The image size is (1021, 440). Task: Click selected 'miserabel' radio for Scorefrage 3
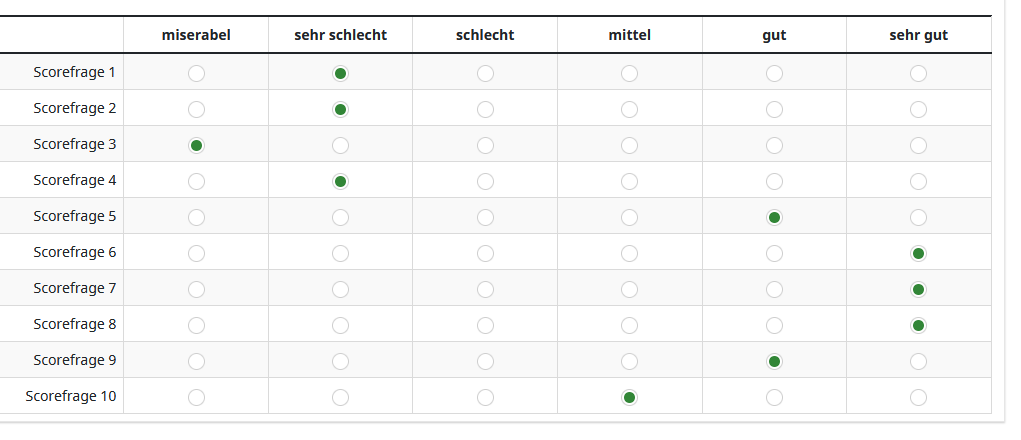(196, 145)
